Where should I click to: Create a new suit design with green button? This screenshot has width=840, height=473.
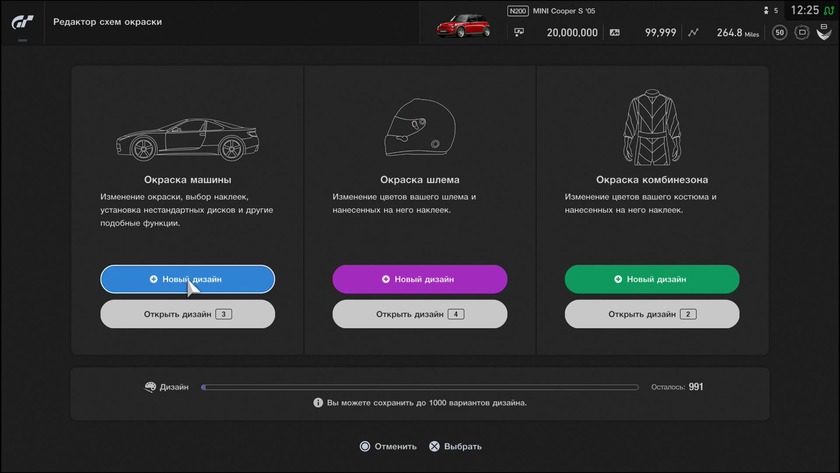pos(652,279)
